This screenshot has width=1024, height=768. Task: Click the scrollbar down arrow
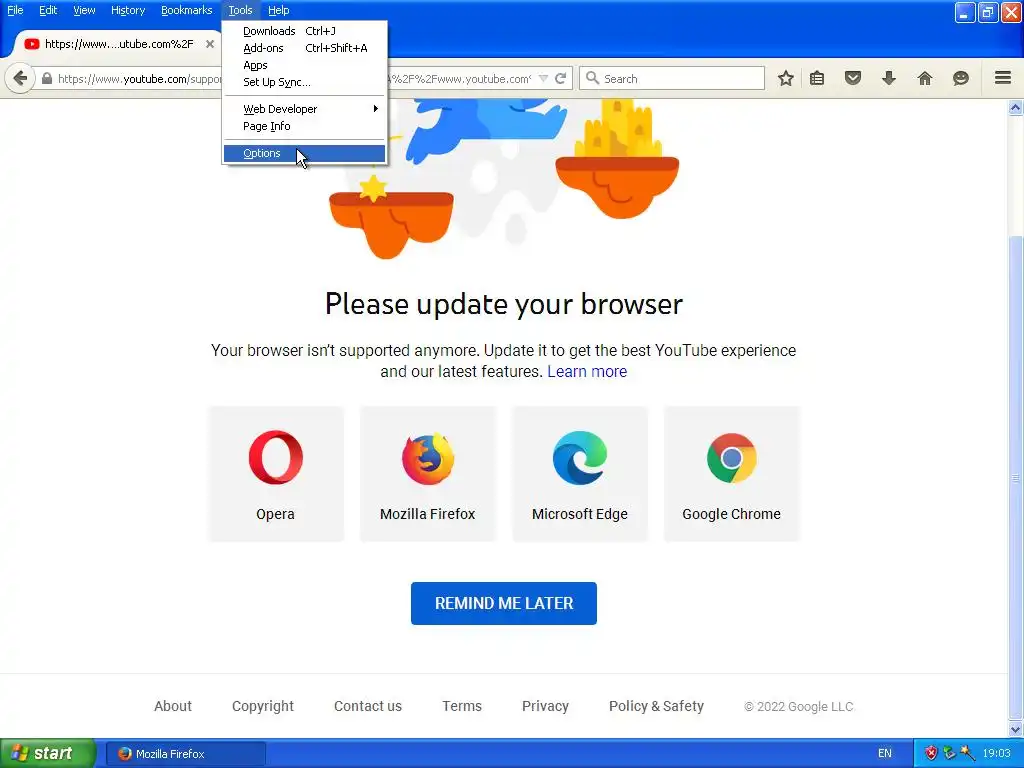click(x=1016, y=729)
